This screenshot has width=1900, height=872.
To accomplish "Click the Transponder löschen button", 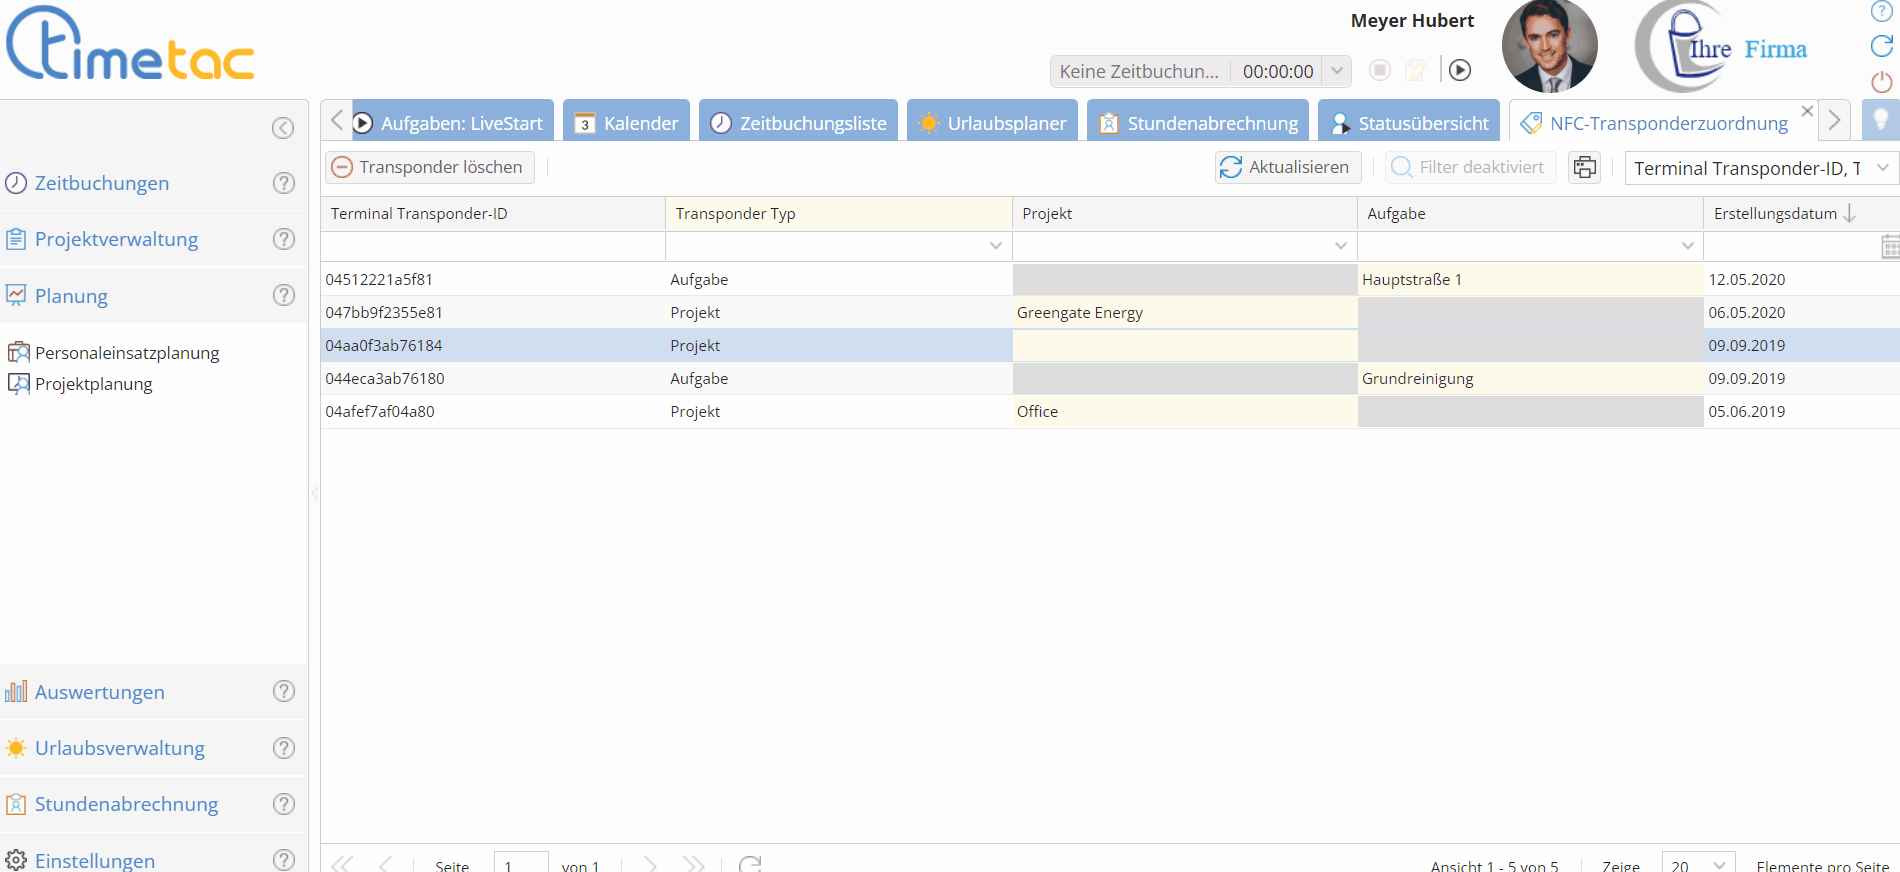I will [430, 167].
